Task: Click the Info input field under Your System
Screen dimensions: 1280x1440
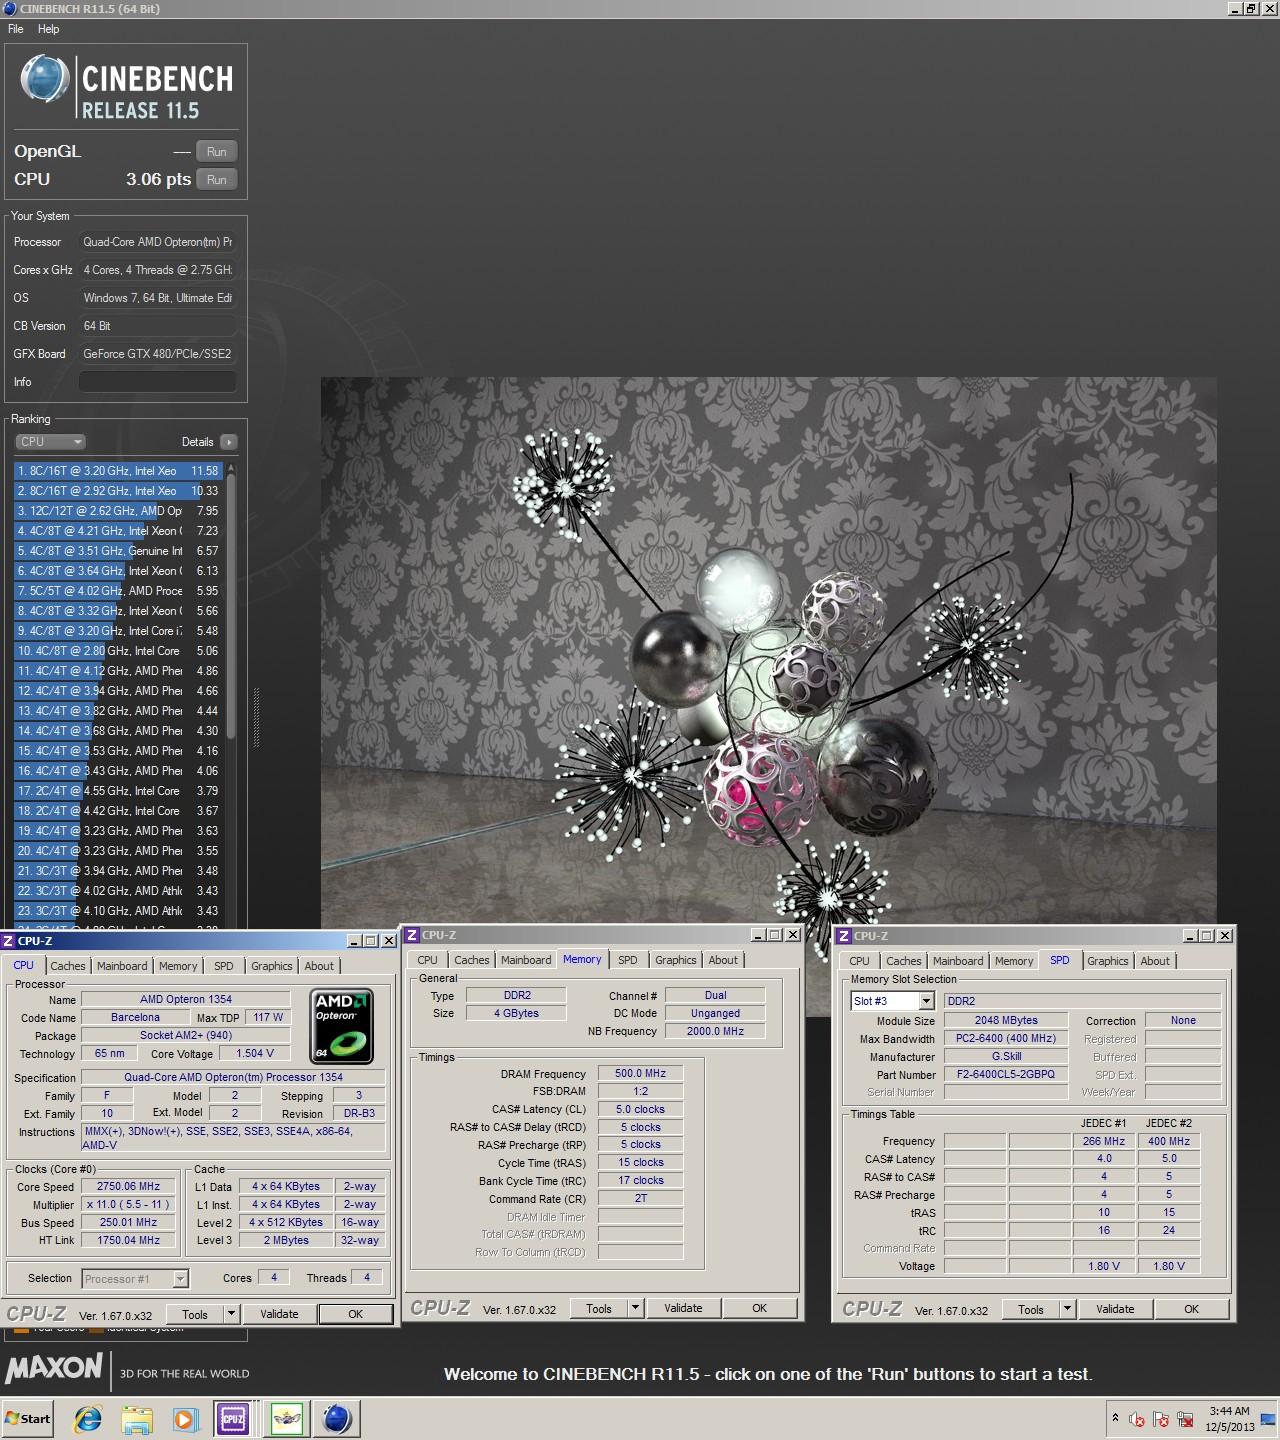Action: [x=157, y=382]
